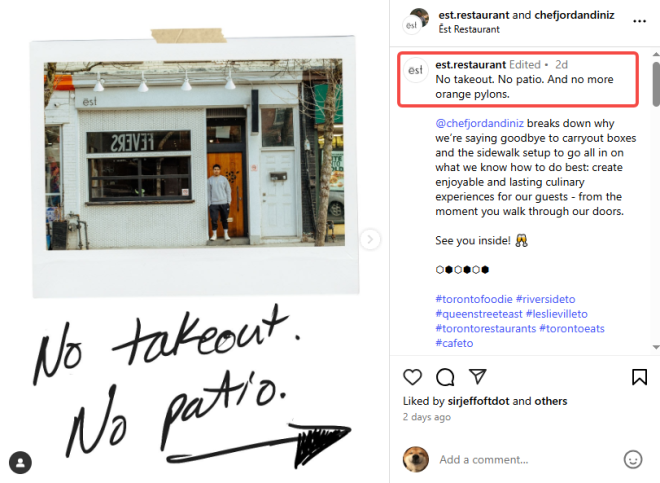Image resolution: width=660 pixels, height=483 pixels.
Task: Open the emoji picker smiley icon
Action: (x=633, y=459)
